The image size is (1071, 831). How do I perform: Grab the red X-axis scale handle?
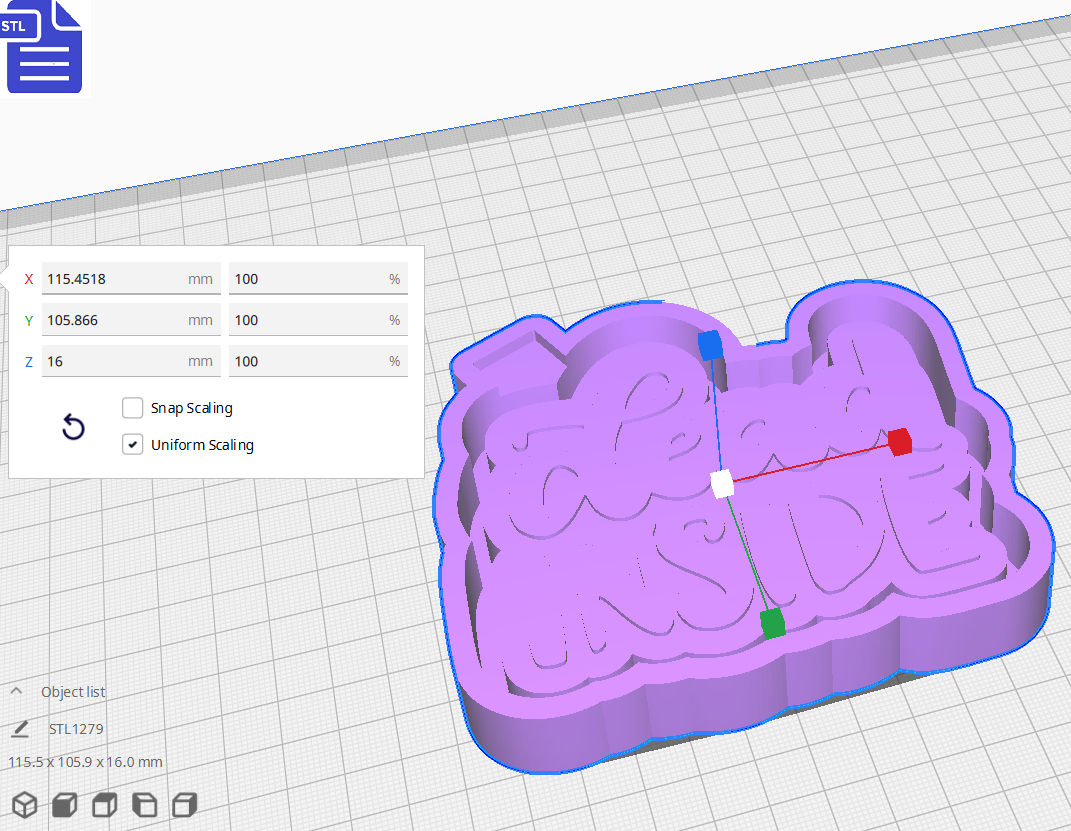click(x=898, y=444)
